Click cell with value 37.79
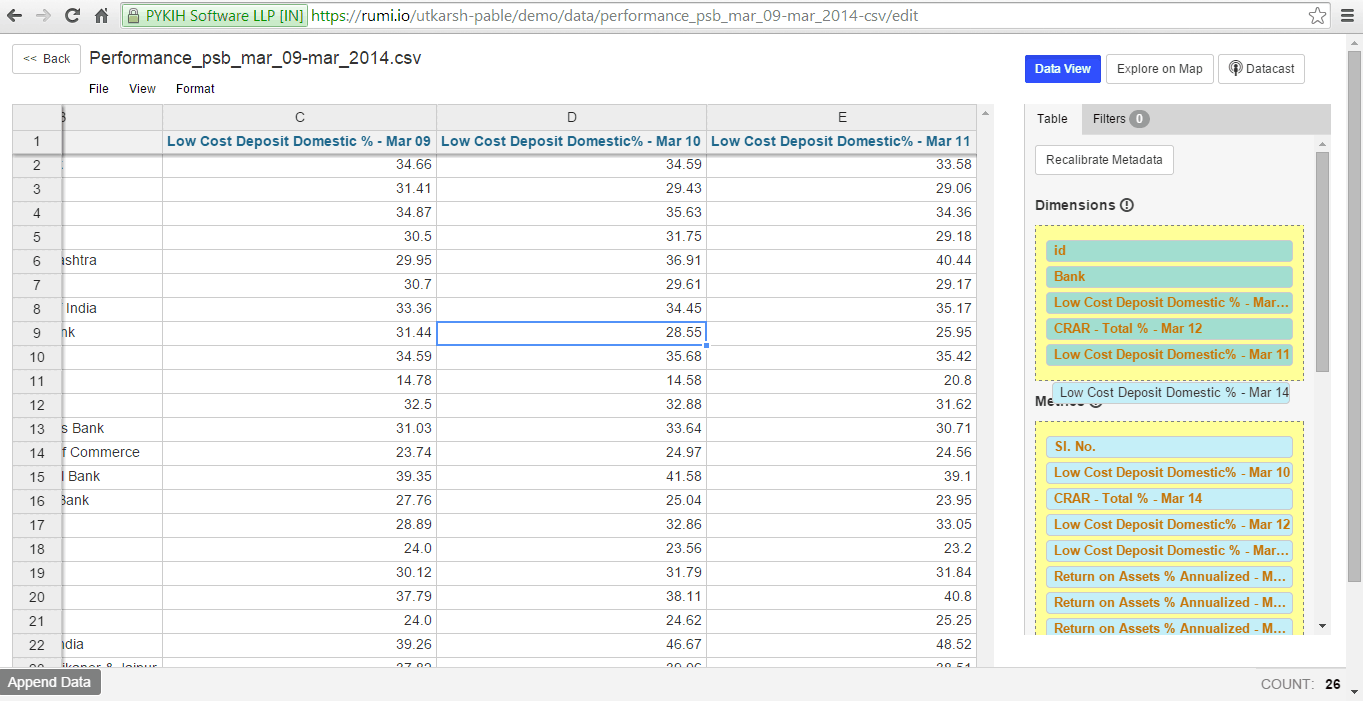This screenshot has width=1363, height=701. pyautogui.click(x=299, y=597)
